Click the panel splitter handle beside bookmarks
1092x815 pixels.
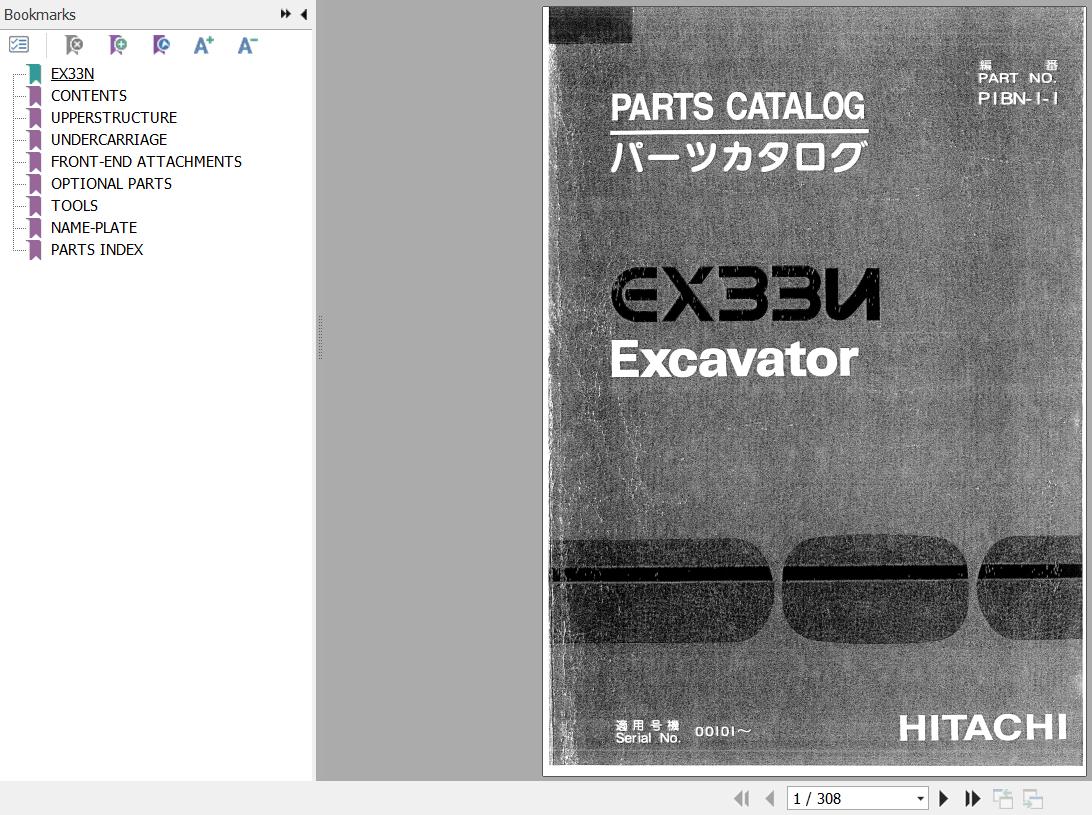pyautogui.click(x=320, y=338)
